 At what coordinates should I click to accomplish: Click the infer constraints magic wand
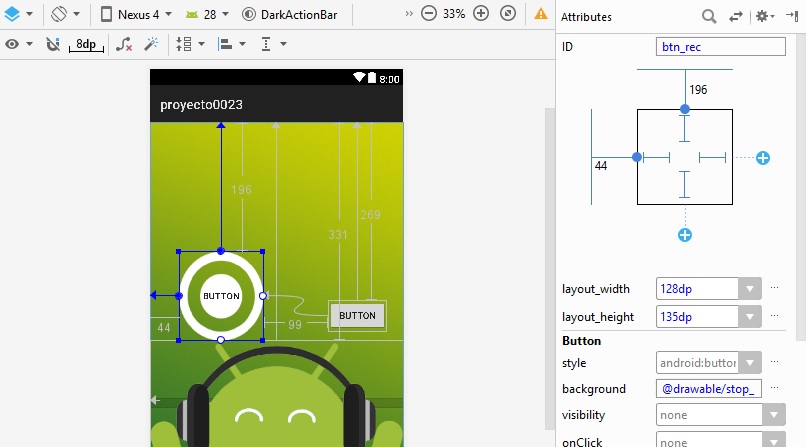(x=151, y=44)
